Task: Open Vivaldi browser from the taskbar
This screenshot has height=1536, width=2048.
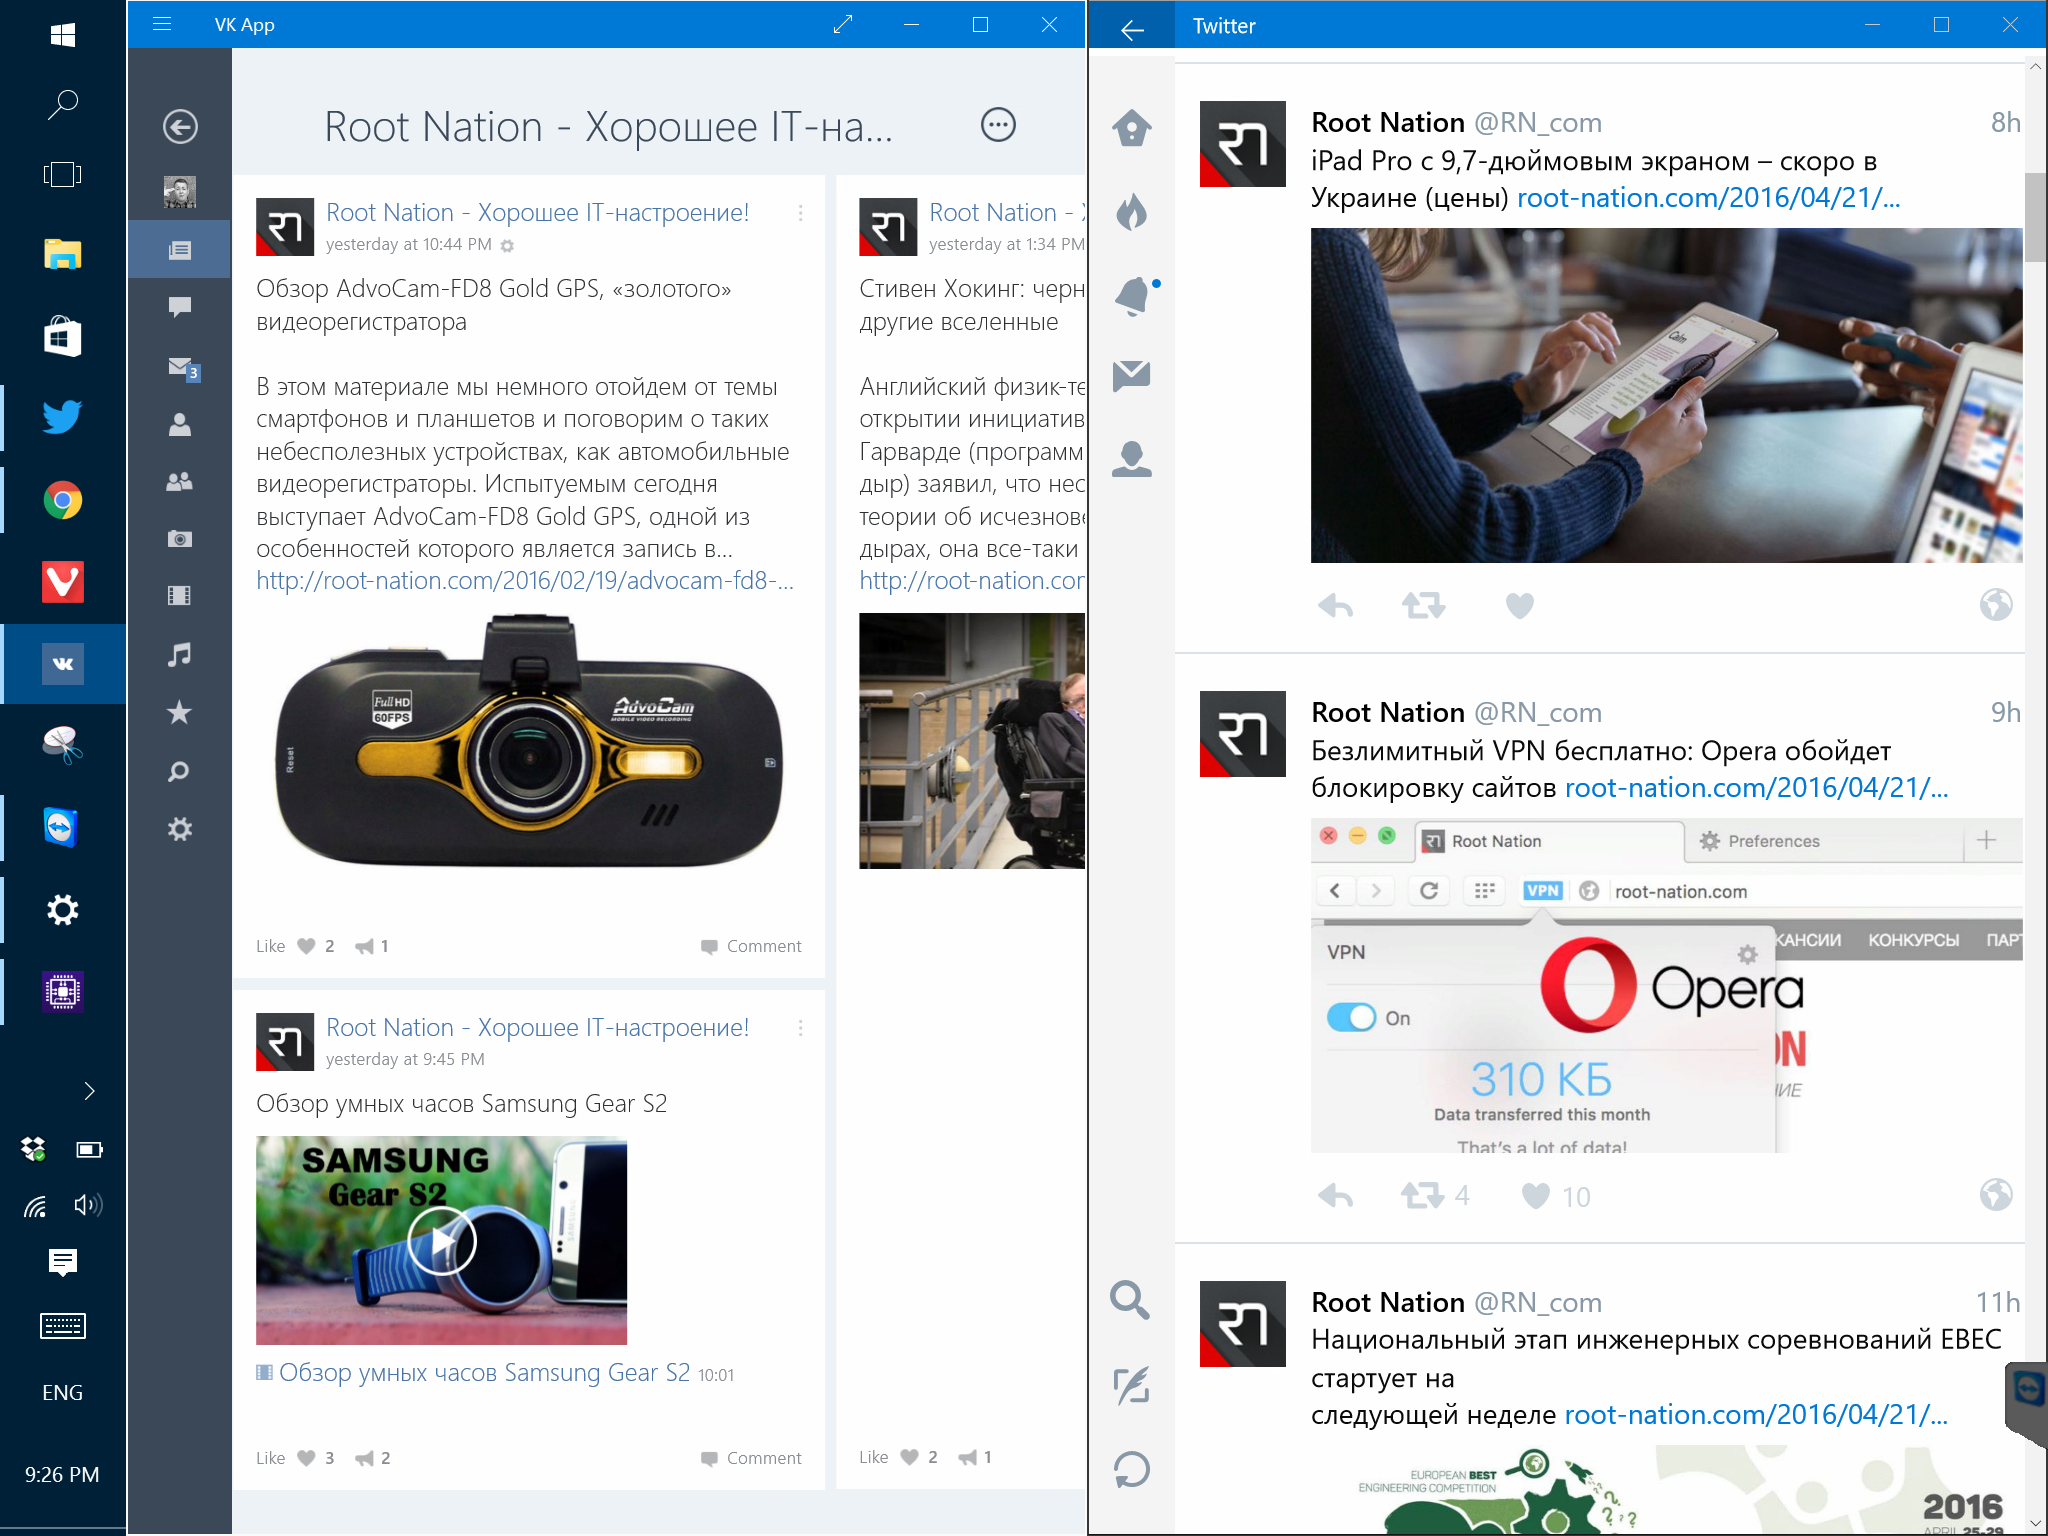Action: pos(62,581)
